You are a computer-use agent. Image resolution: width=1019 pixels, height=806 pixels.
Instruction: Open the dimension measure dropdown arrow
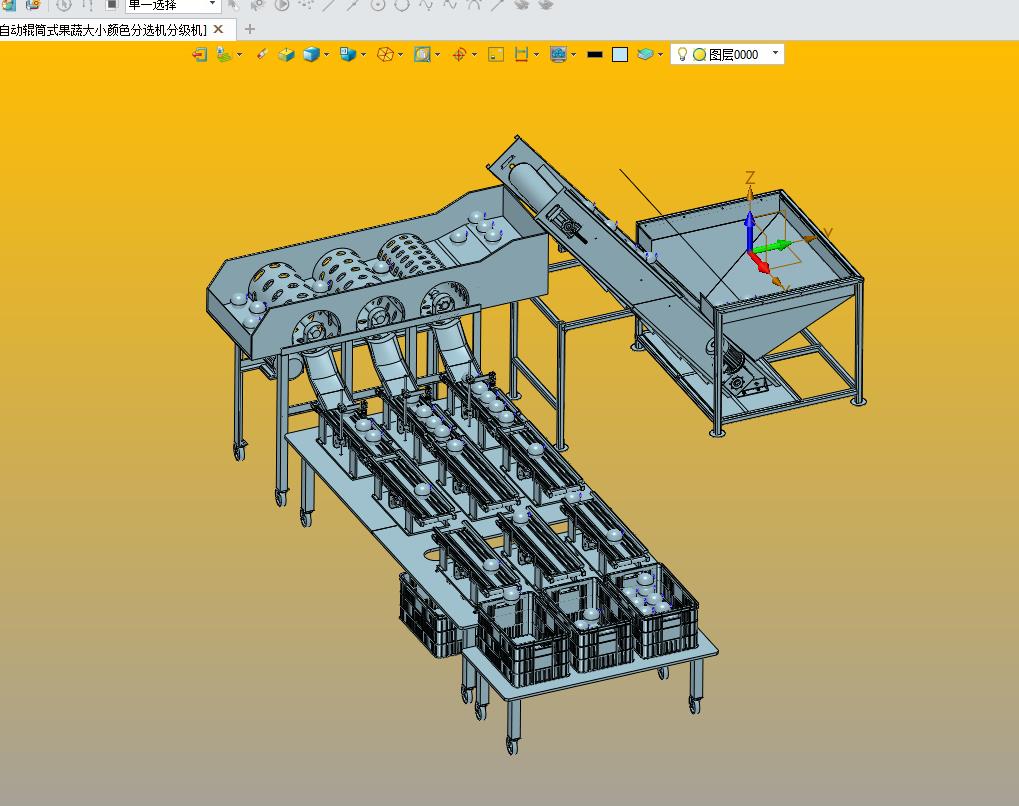536,55
